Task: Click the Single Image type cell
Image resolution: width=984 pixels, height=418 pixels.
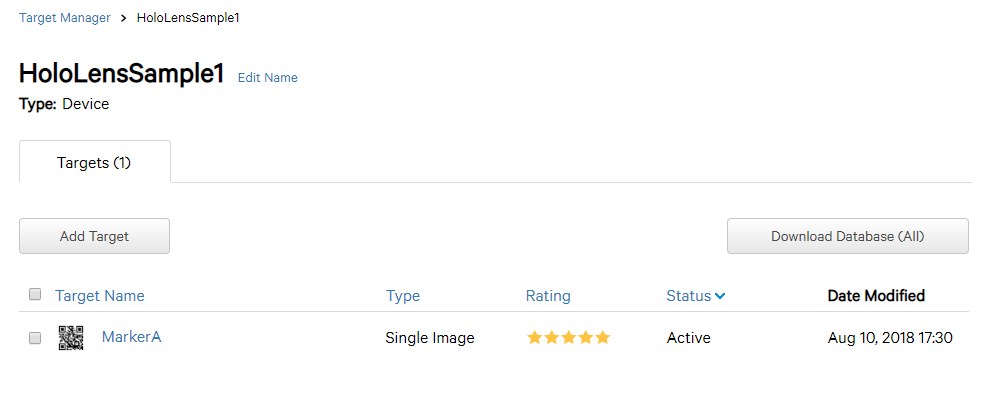Action: (430, 338)
